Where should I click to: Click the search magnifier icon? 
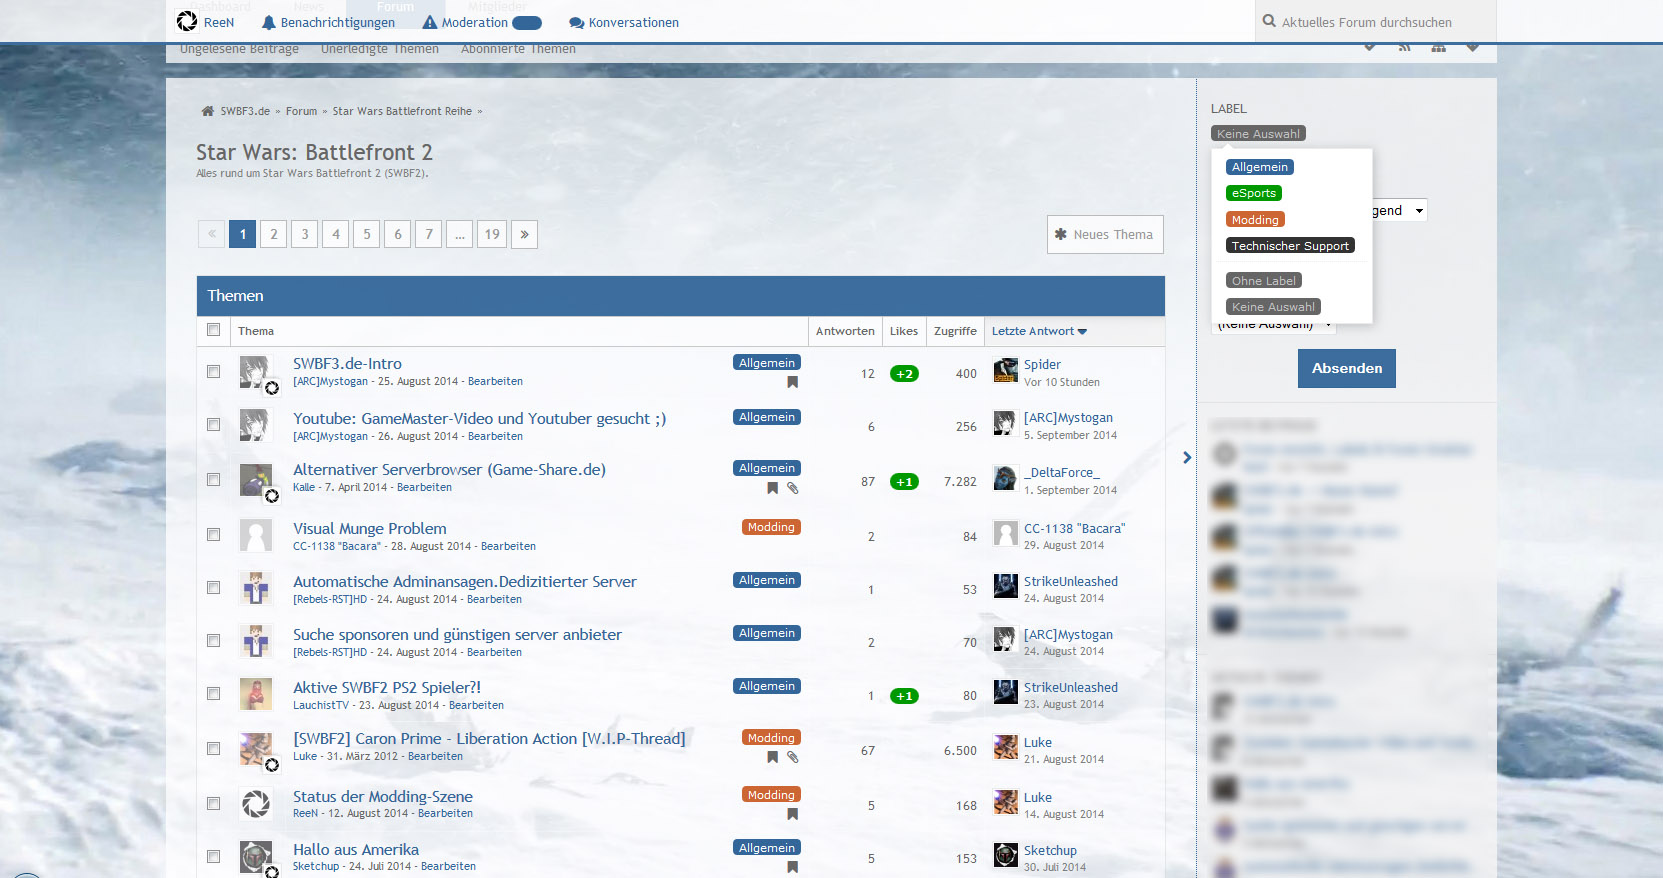point(1269,21)
